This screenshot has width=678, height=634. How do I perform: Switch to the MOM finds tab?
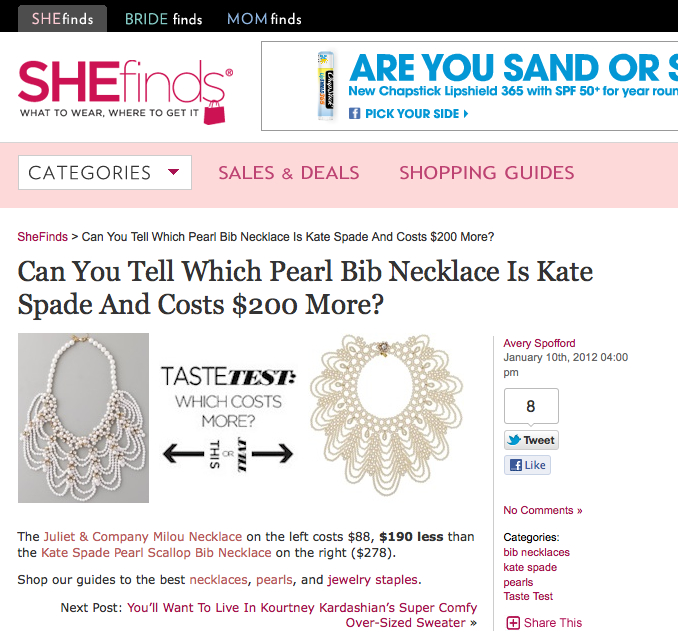coord(264,19)
